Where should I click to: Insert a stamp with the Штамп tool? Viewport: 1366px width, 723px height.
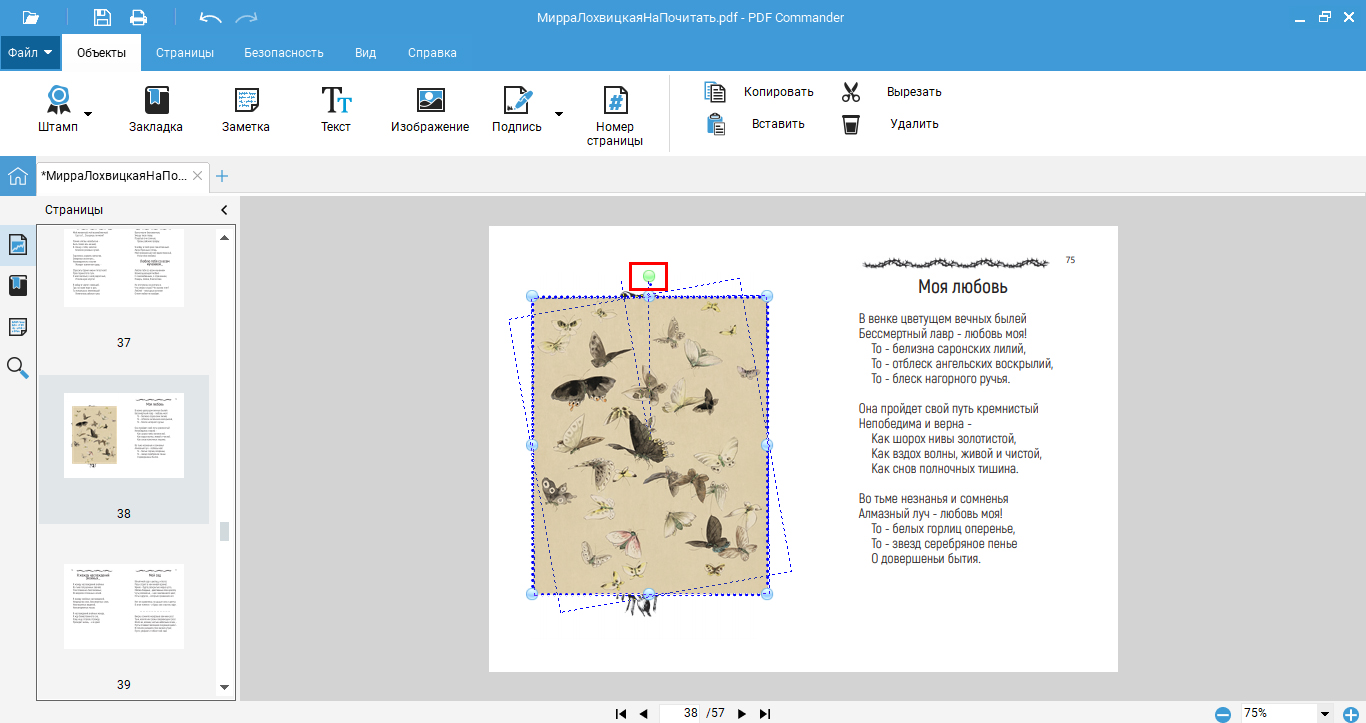coord(58,109)
